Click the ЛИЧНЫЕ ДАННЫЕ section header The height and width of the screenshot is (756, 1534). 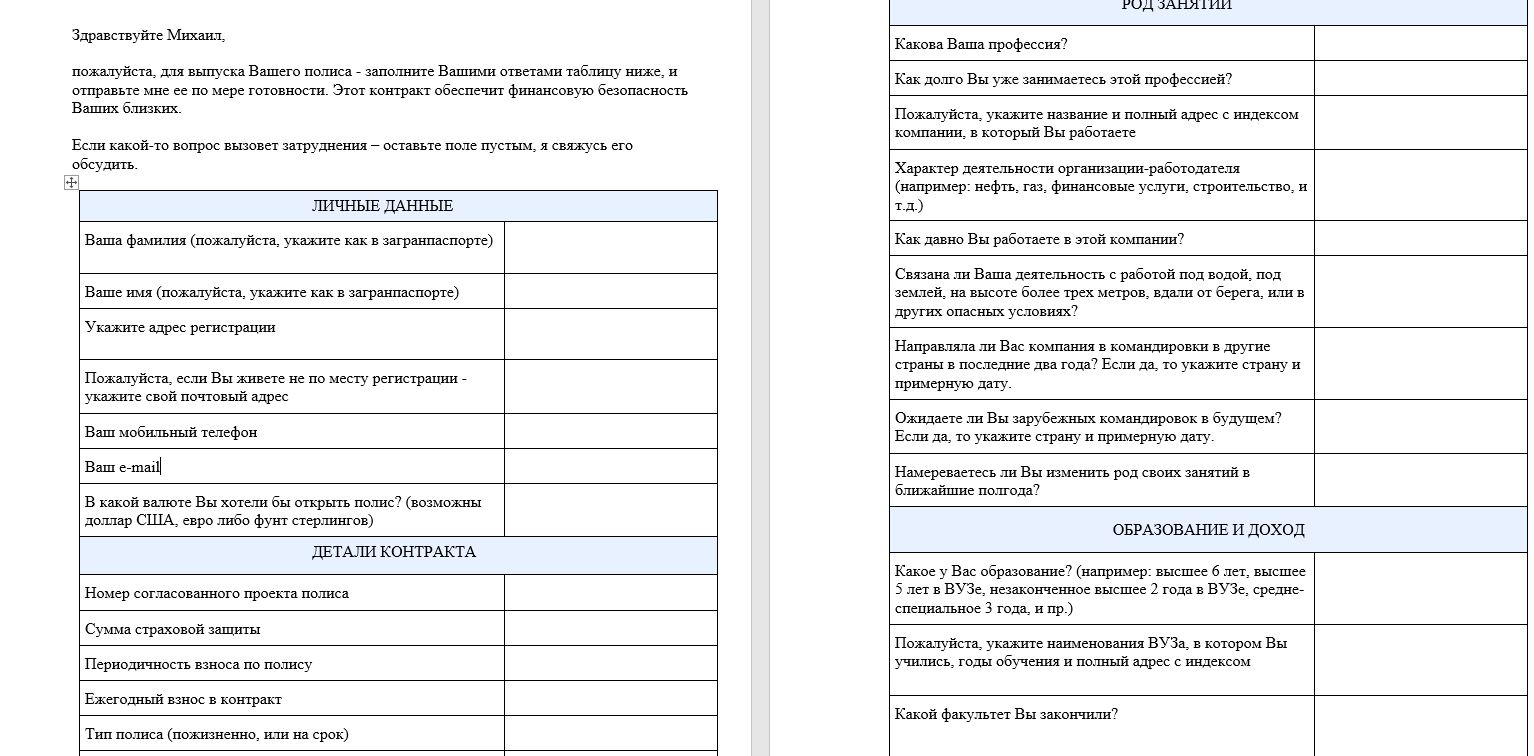click(398, 206)
